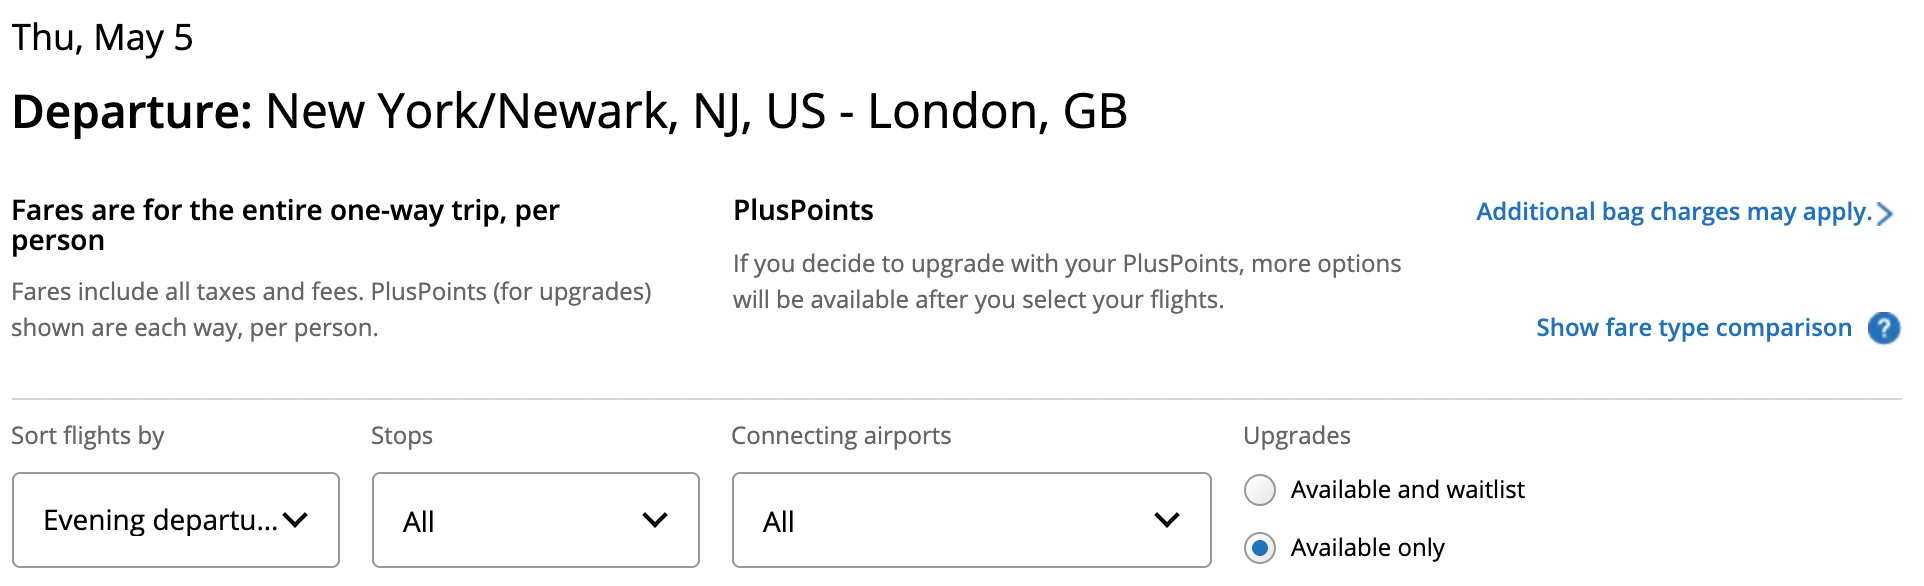Select the Available only radio button

pos(1260,548)
